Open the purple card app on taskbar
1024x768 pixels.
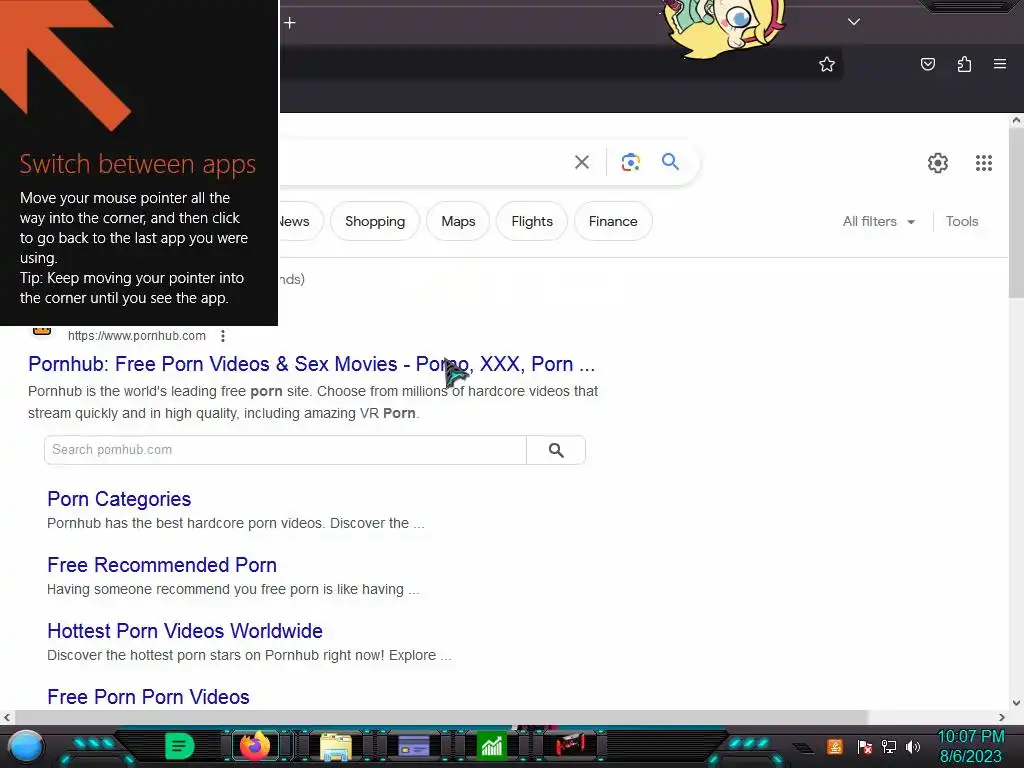[x=413, y=746]
